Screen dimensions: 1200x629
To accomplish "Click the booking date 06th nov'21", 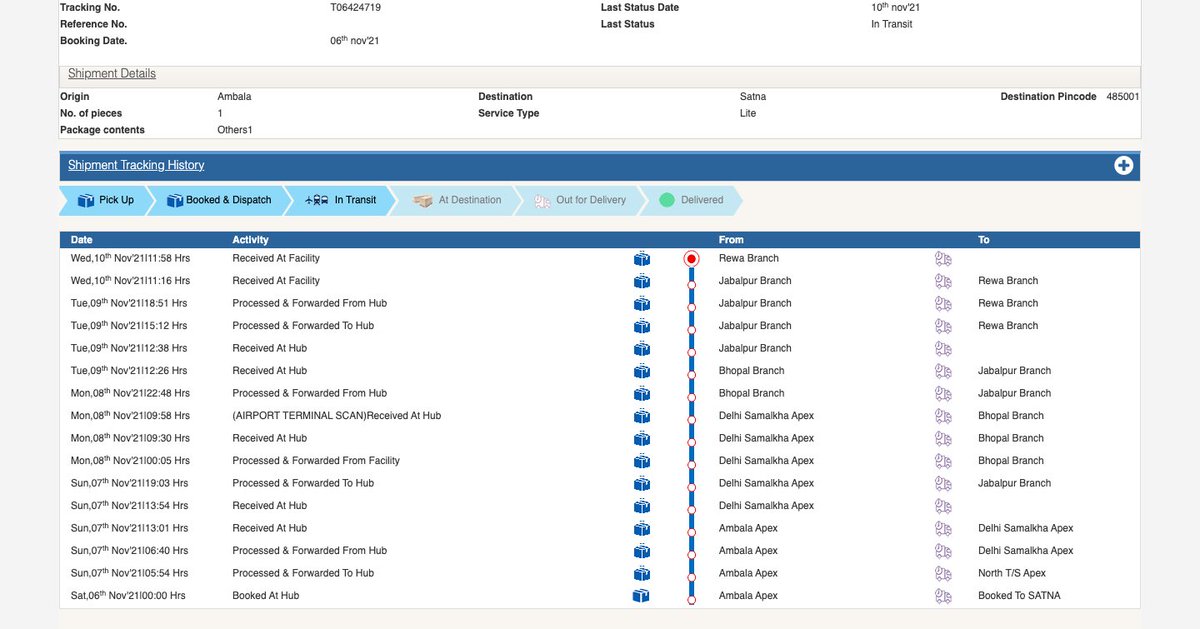I will [x=355, y=40].
